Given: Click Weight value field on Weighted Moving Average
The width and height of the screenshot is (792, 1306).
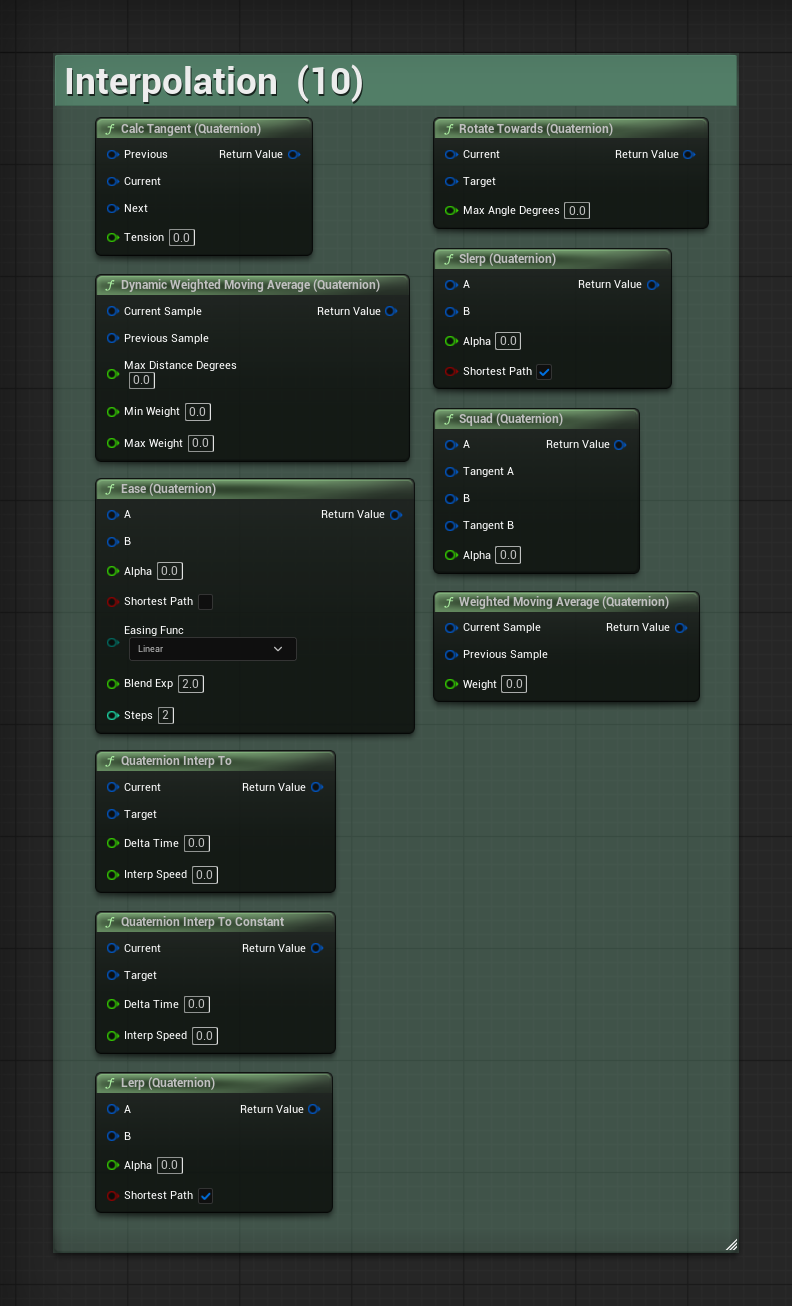Looking at the screenshot, I should [x=514, y=685].
